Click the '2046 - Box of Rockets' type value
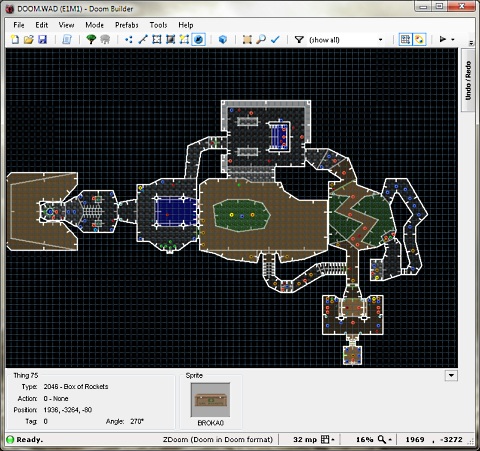The image size is (480, 451). point(76,387)
